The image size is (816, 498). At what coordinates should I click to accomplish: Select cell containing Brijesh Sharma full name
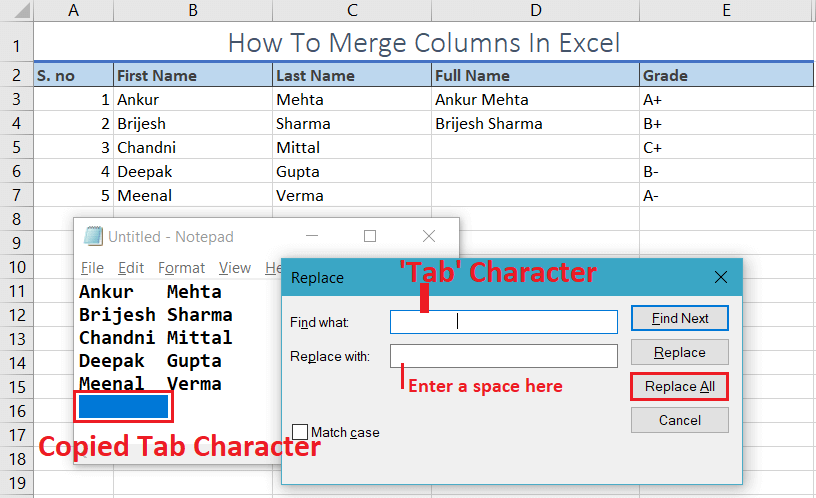coord(536,124)
